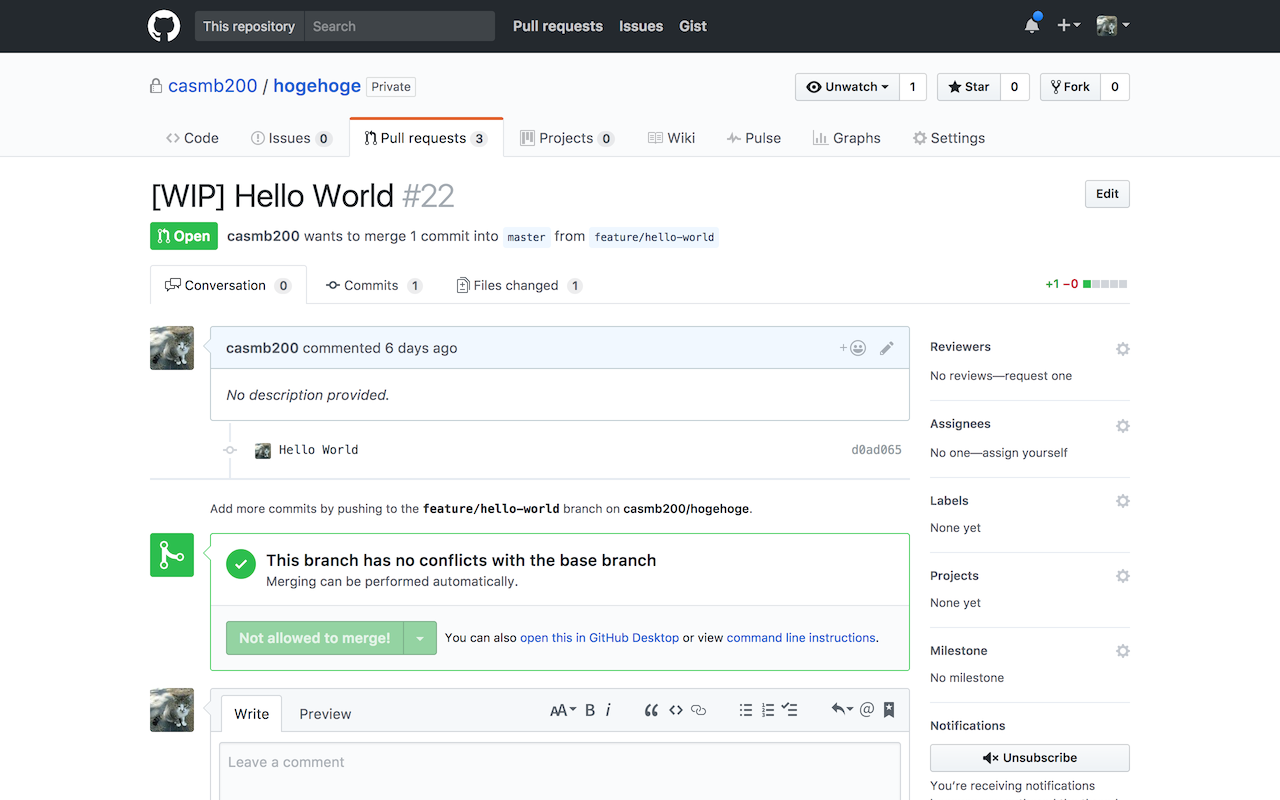This screenshot has width=1280, height=800.
Task: Open the feature/hello-world branch label
Action: pos(654,237)
